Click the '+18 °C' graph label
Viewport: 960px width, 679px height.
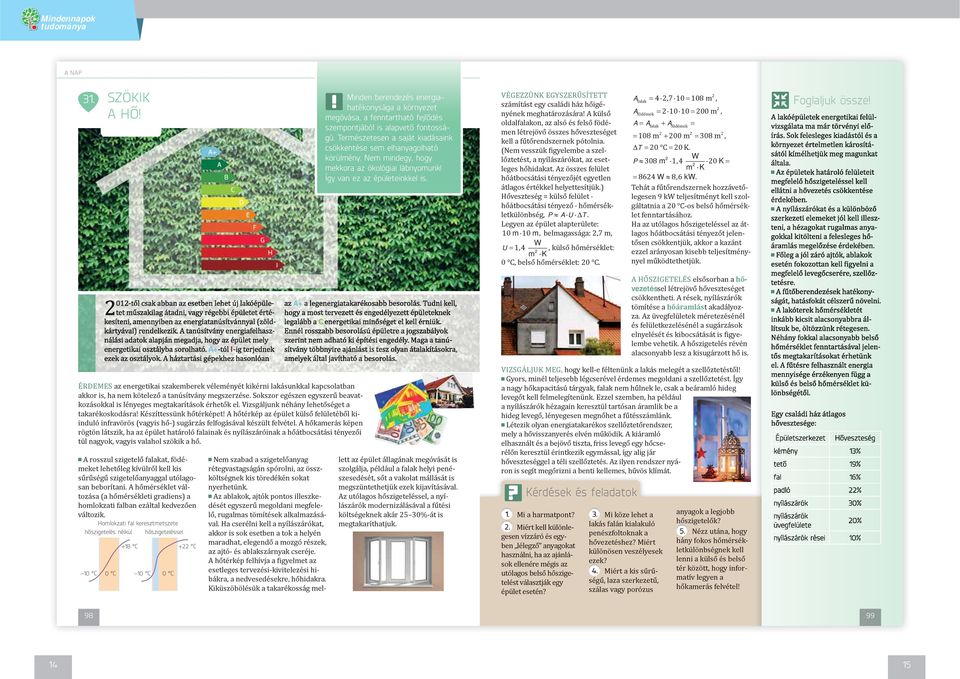point(129,546)
